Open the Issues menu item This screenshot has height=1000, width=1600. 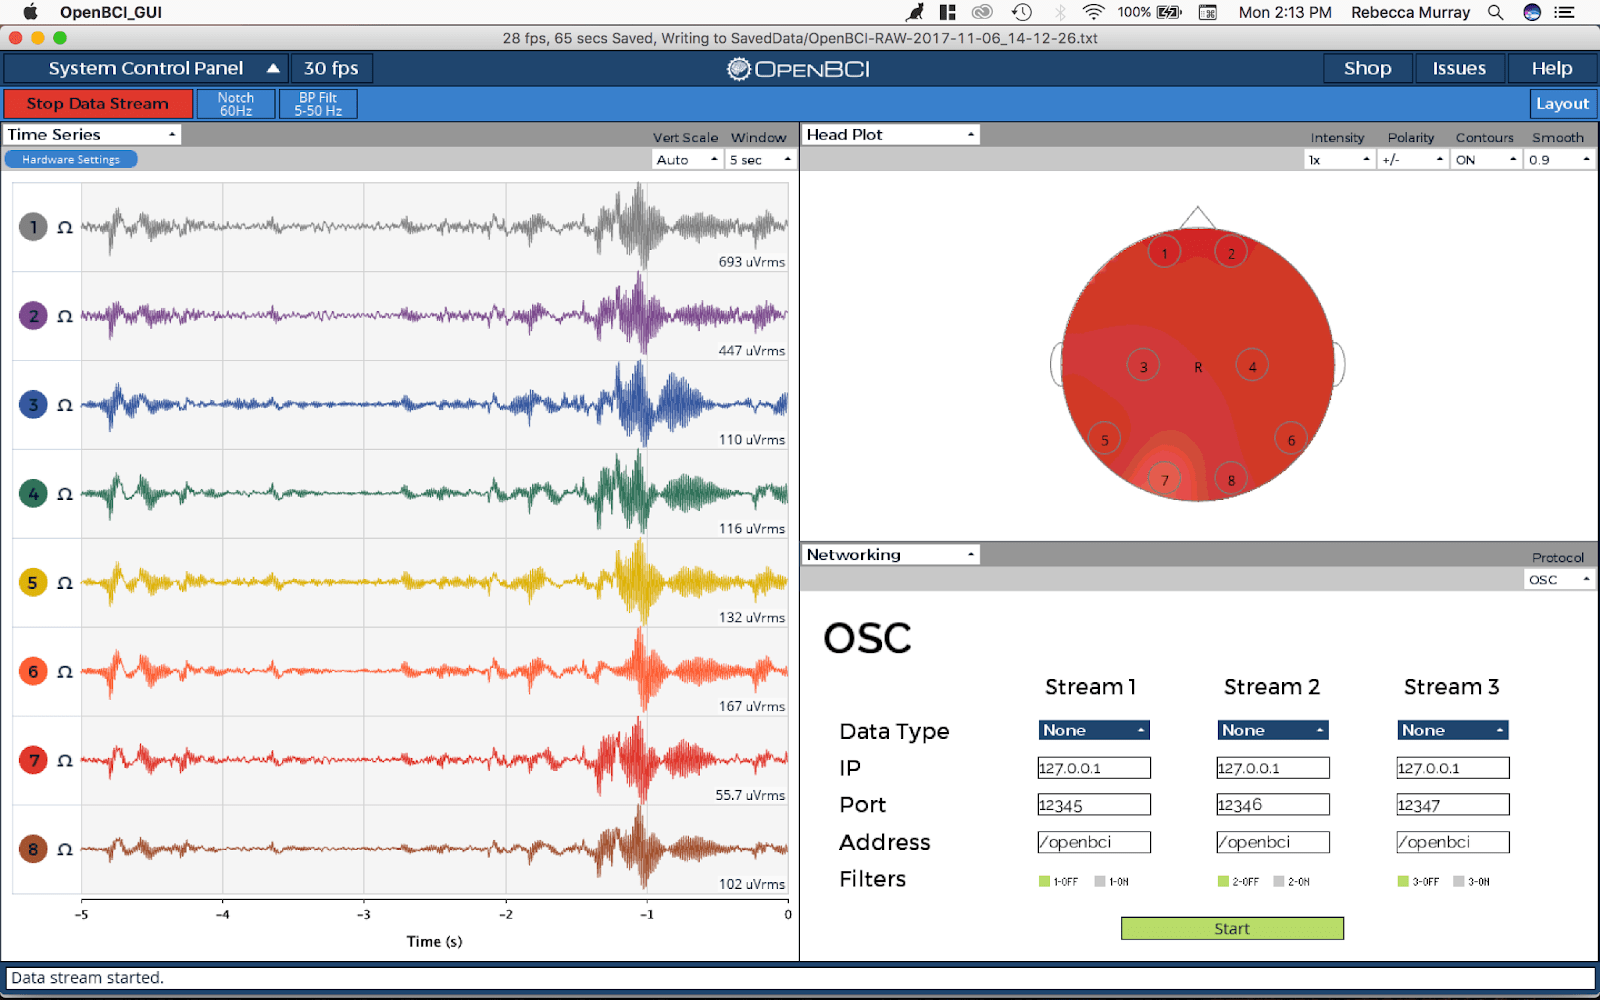coord(1459,68)
